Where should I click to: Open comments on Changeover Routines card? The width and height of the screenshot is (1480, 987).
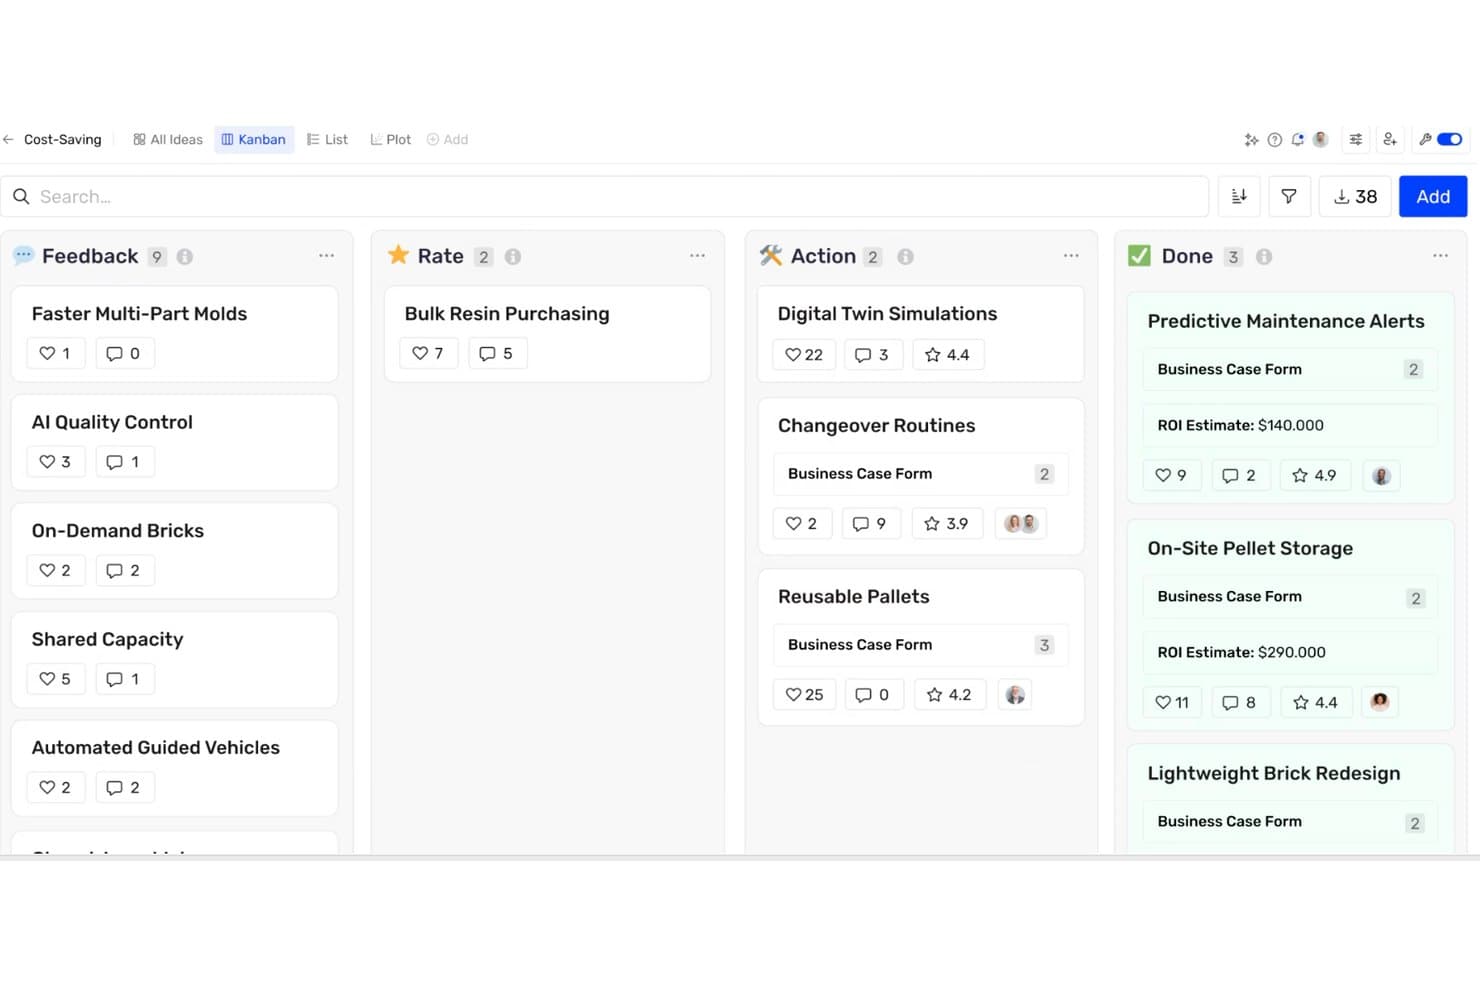click(x=871, y=524)
